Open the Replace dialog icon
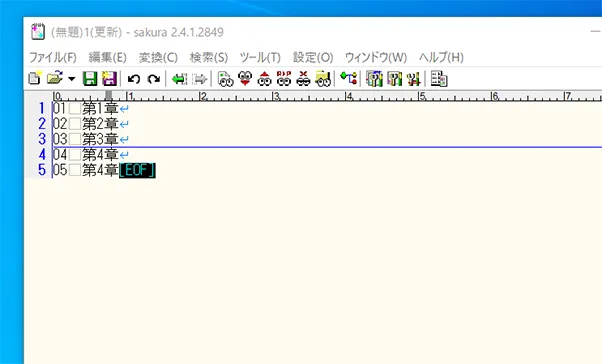602x364 pixels. coord(284,78)
